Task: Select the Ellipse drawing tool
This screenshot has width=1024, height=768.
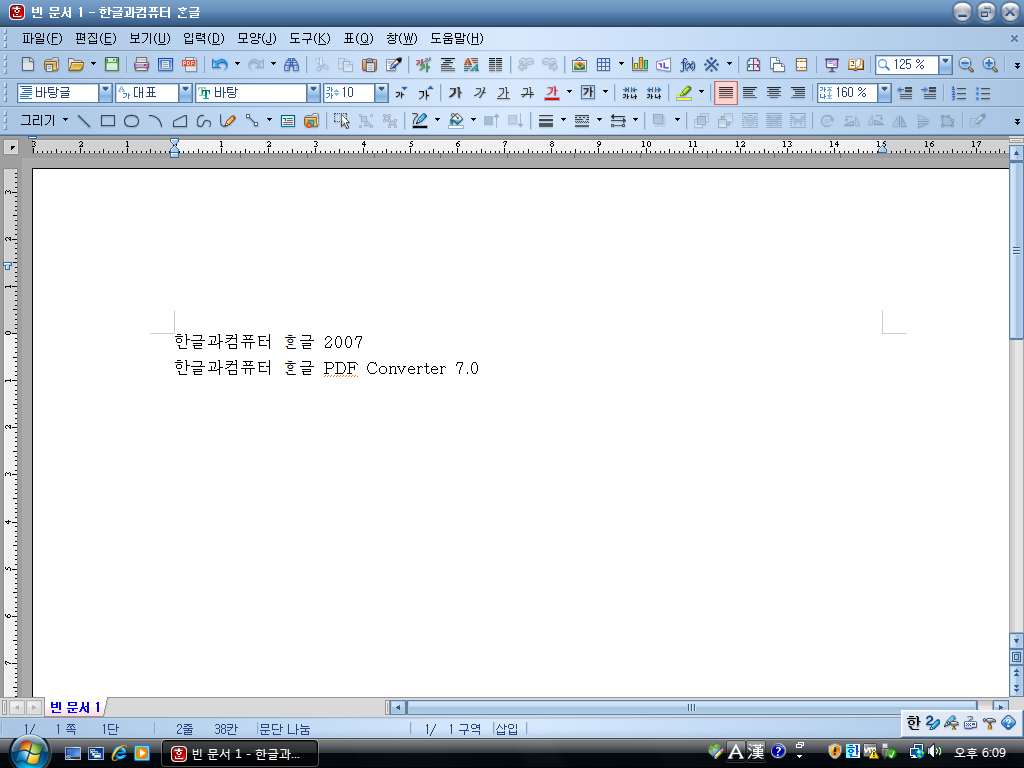Action: (x=131, y=121)
